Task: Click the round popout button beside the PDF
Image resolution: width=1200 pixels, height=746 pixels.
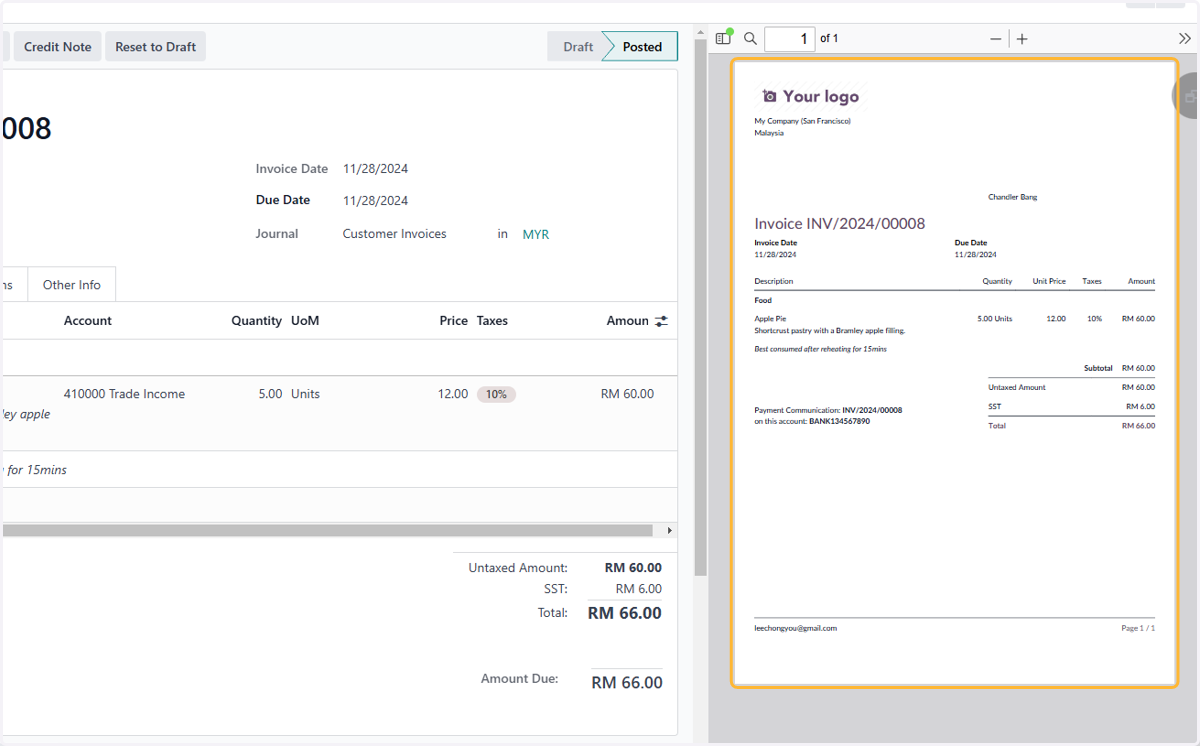Action: pos(1187,97)
